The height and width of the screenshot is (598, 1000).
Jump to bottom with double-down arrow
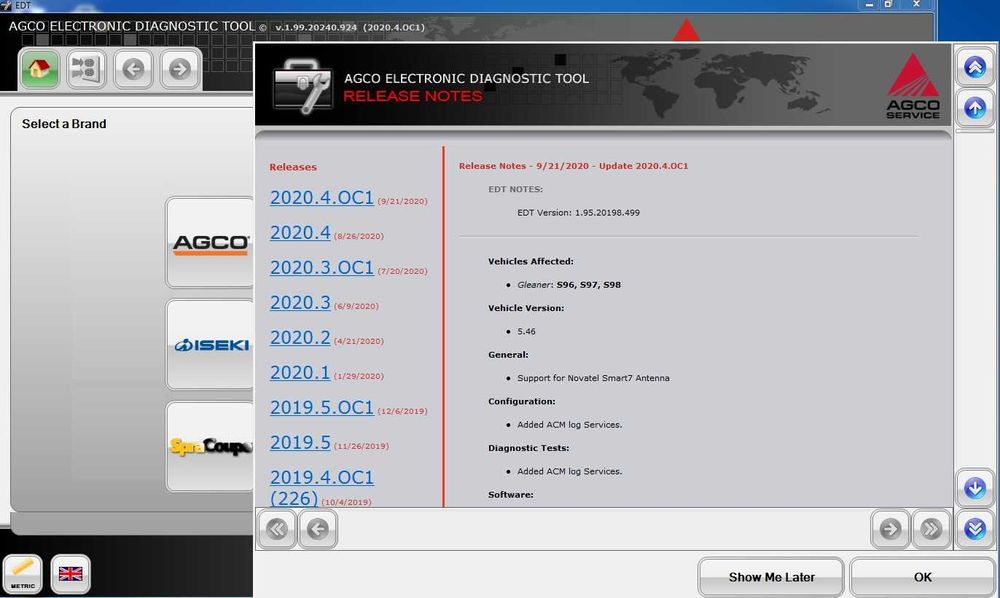[x=974, y=529]
